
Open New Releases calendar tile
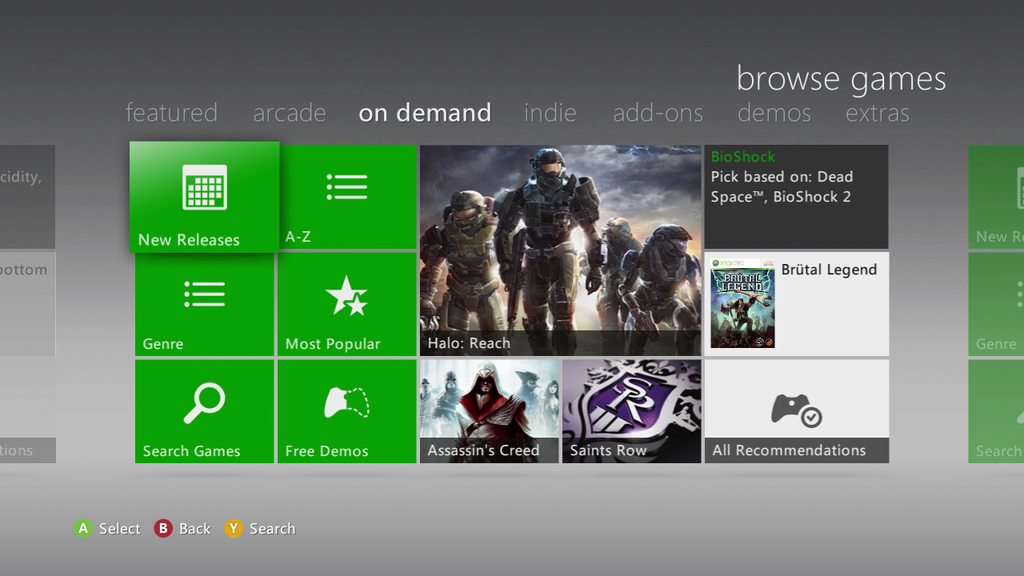(204, 197)
